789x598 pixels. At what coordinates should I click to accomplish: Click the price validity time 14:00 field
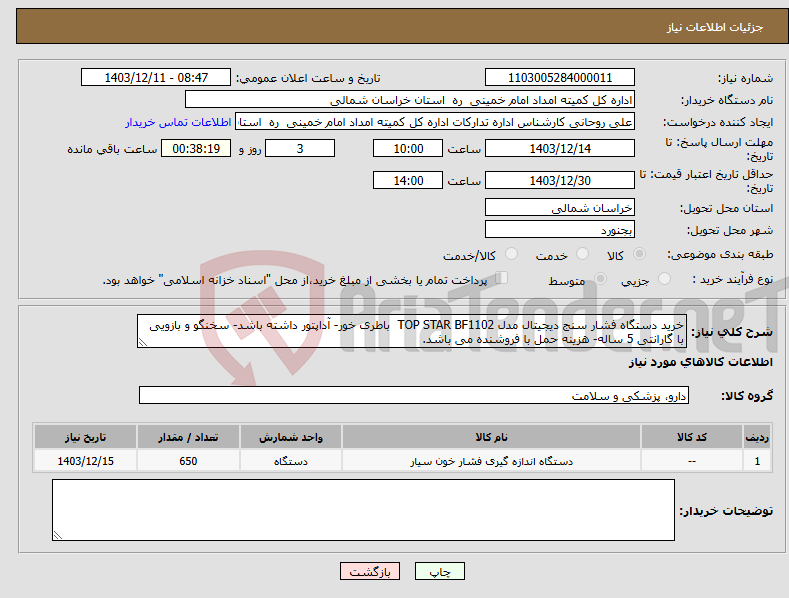tap(408, 180)
